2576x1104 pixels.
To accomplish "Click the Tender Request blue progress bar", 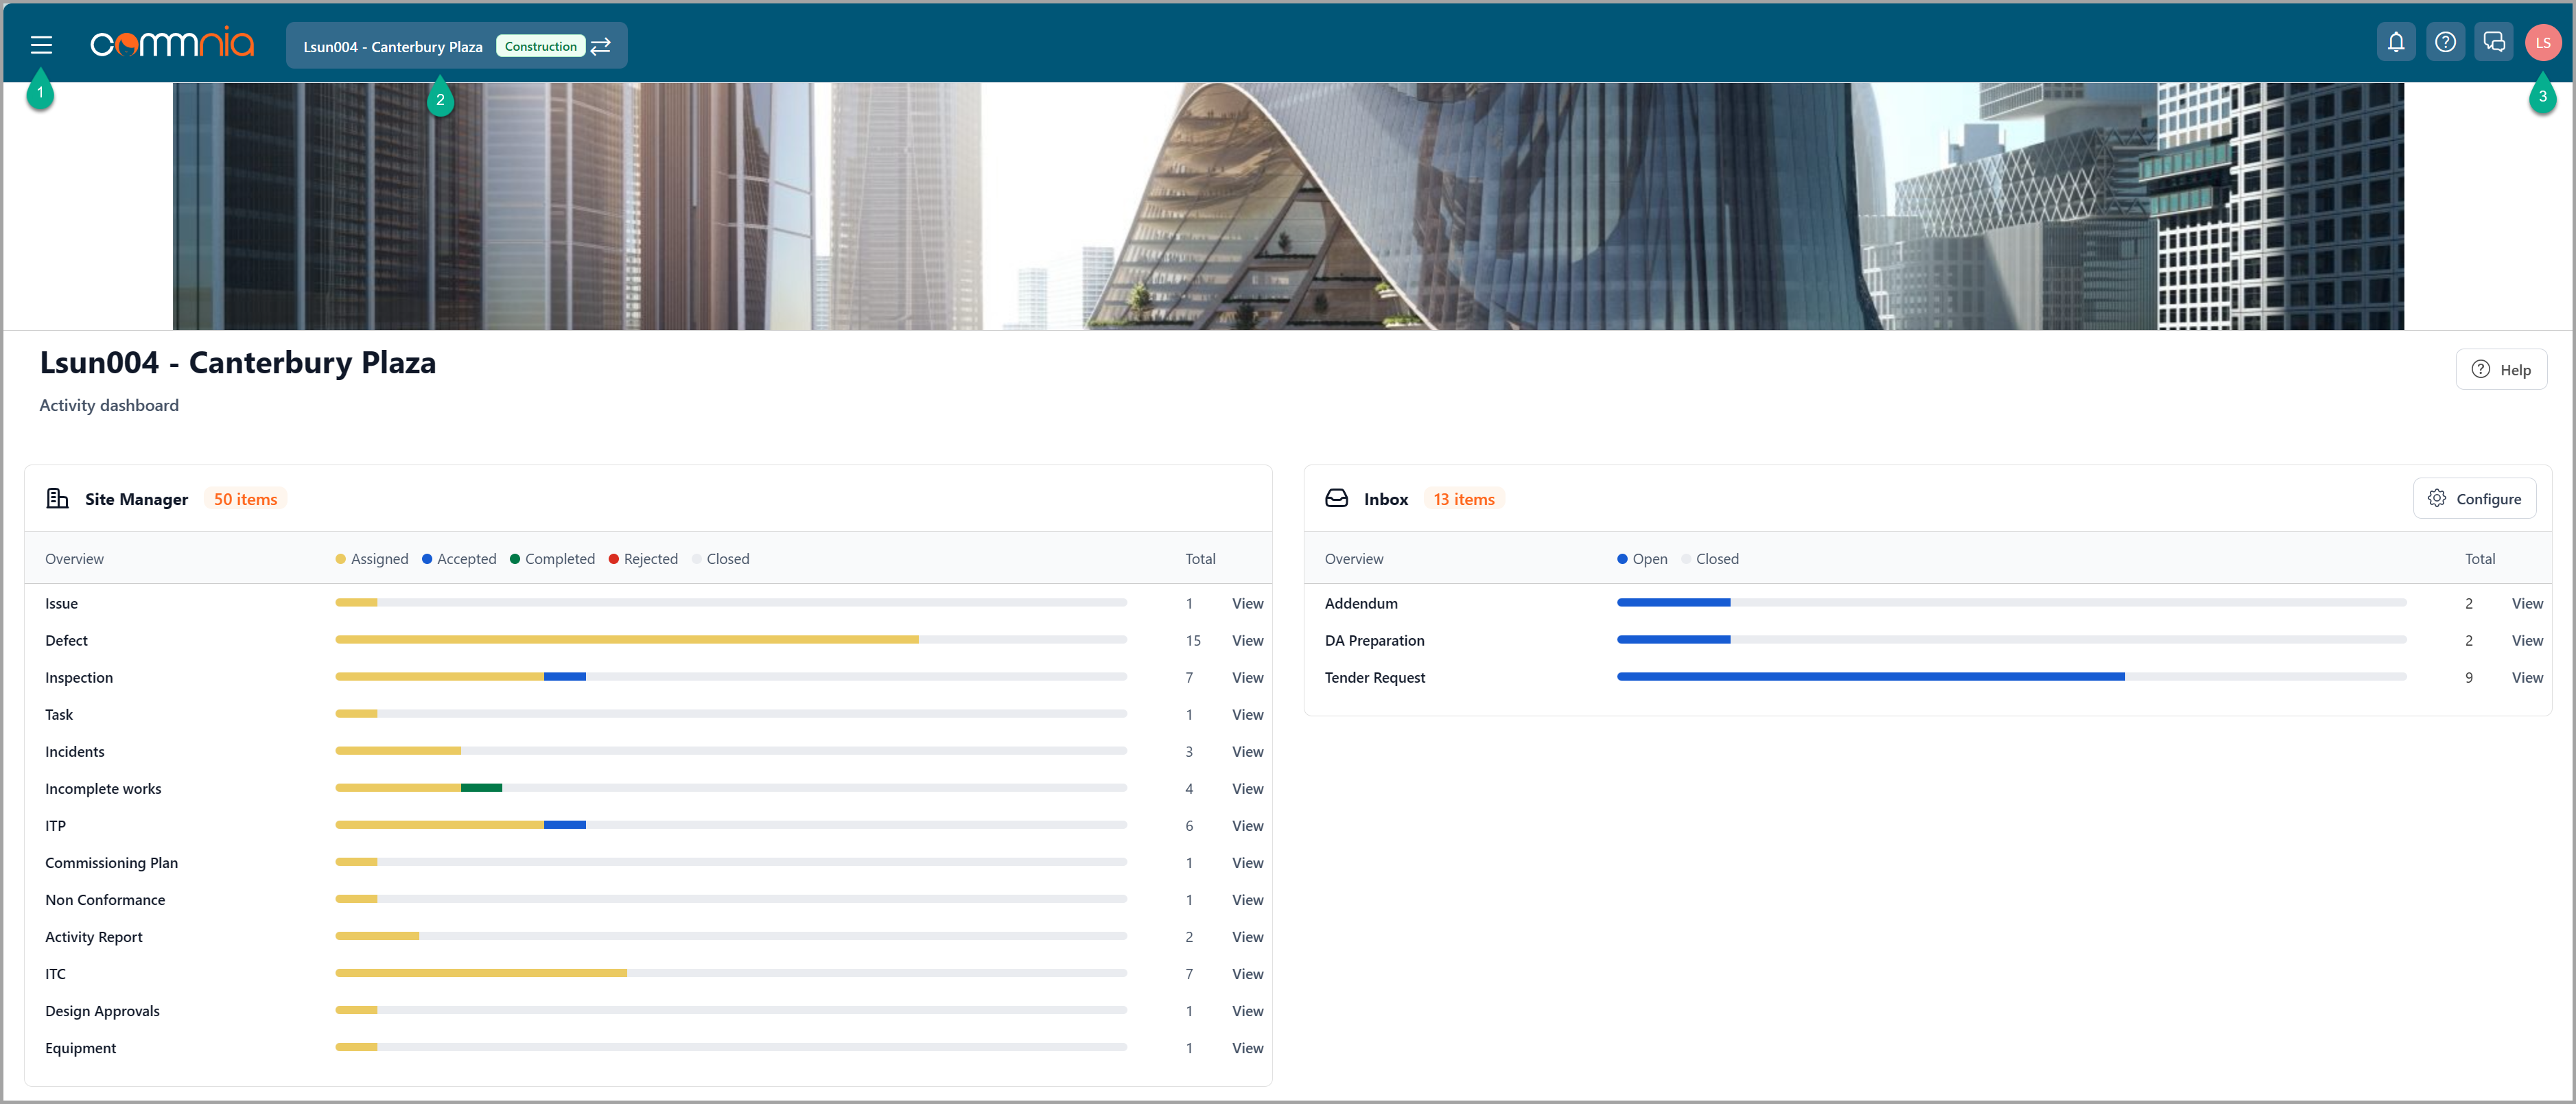I will [1870, 677].
